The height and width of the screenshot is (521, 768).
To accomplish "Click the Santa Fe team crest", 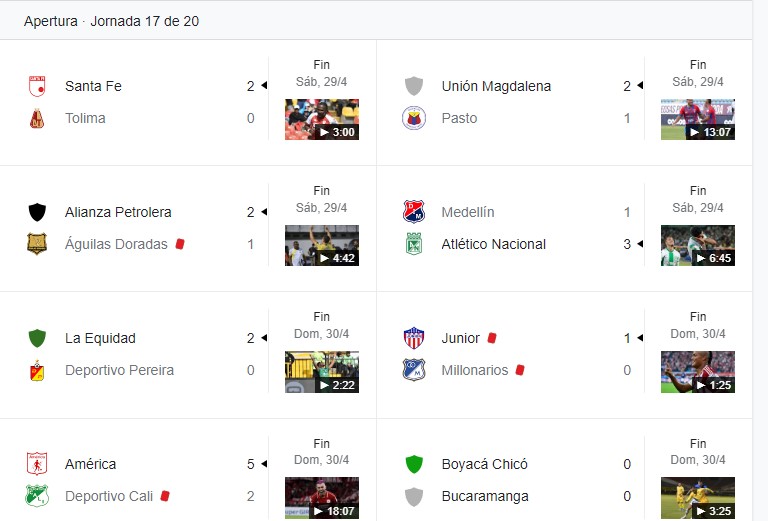I will coord(37,86).
